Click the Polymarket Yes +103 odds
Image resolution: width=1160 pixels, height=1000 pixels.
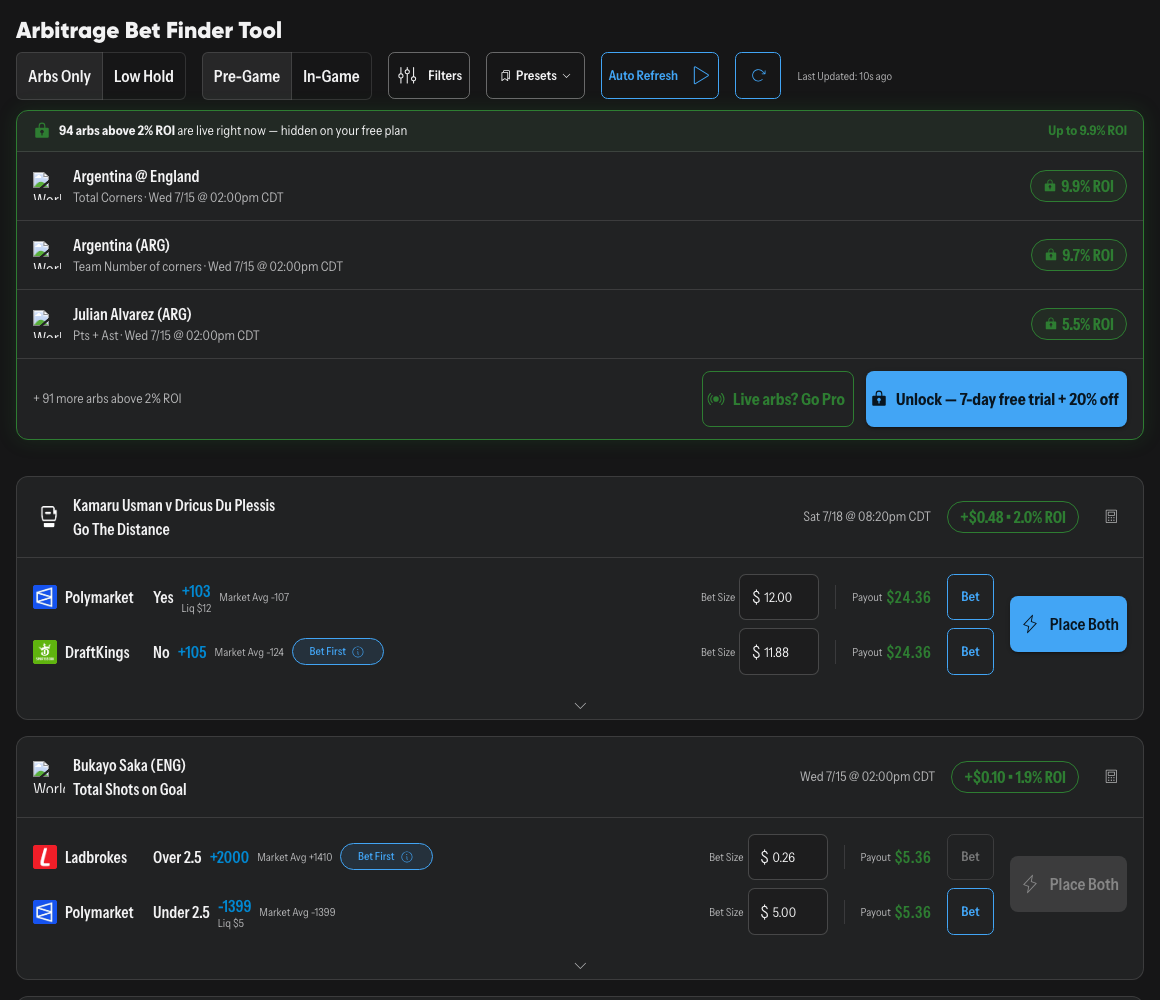pyautogui.click(x=196, y=592)
